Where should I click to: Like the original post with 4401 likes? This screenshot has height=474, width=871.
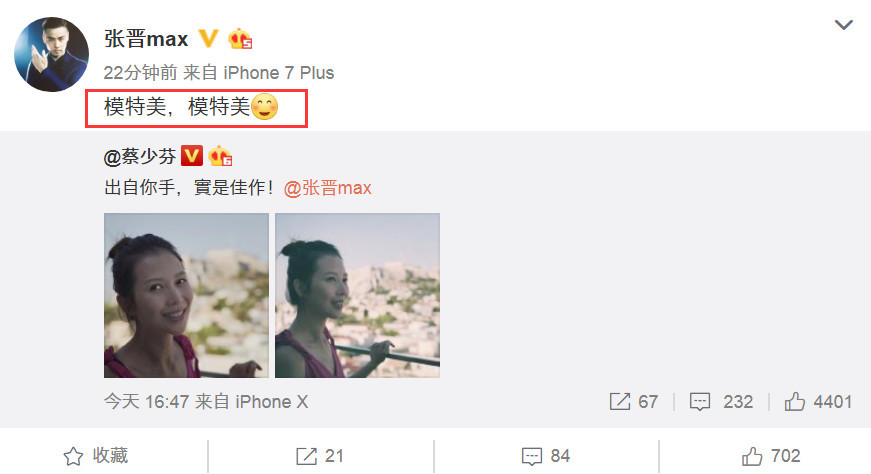[x=818, y=401]
